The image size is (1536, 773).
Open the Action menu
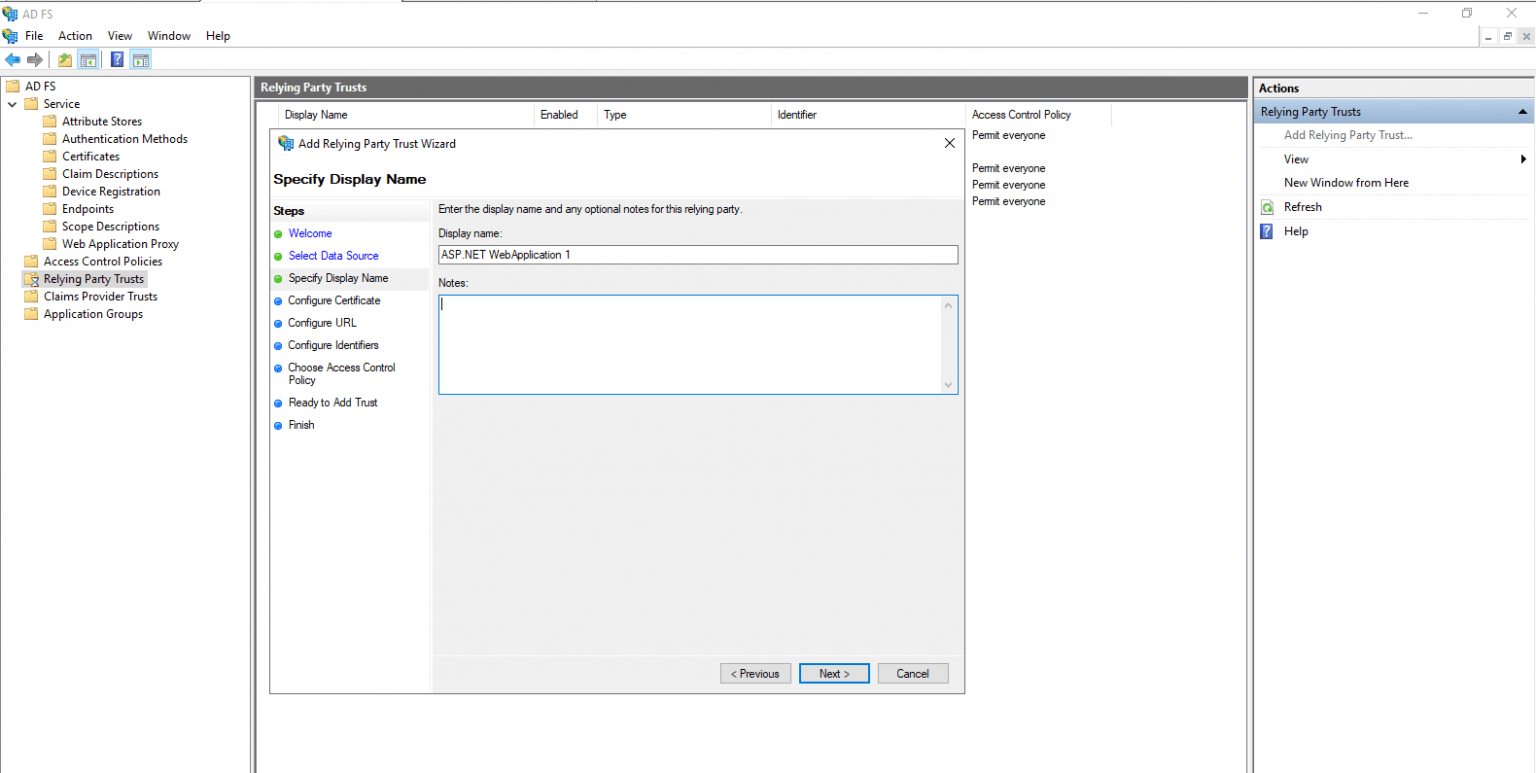tap(75, 35)
